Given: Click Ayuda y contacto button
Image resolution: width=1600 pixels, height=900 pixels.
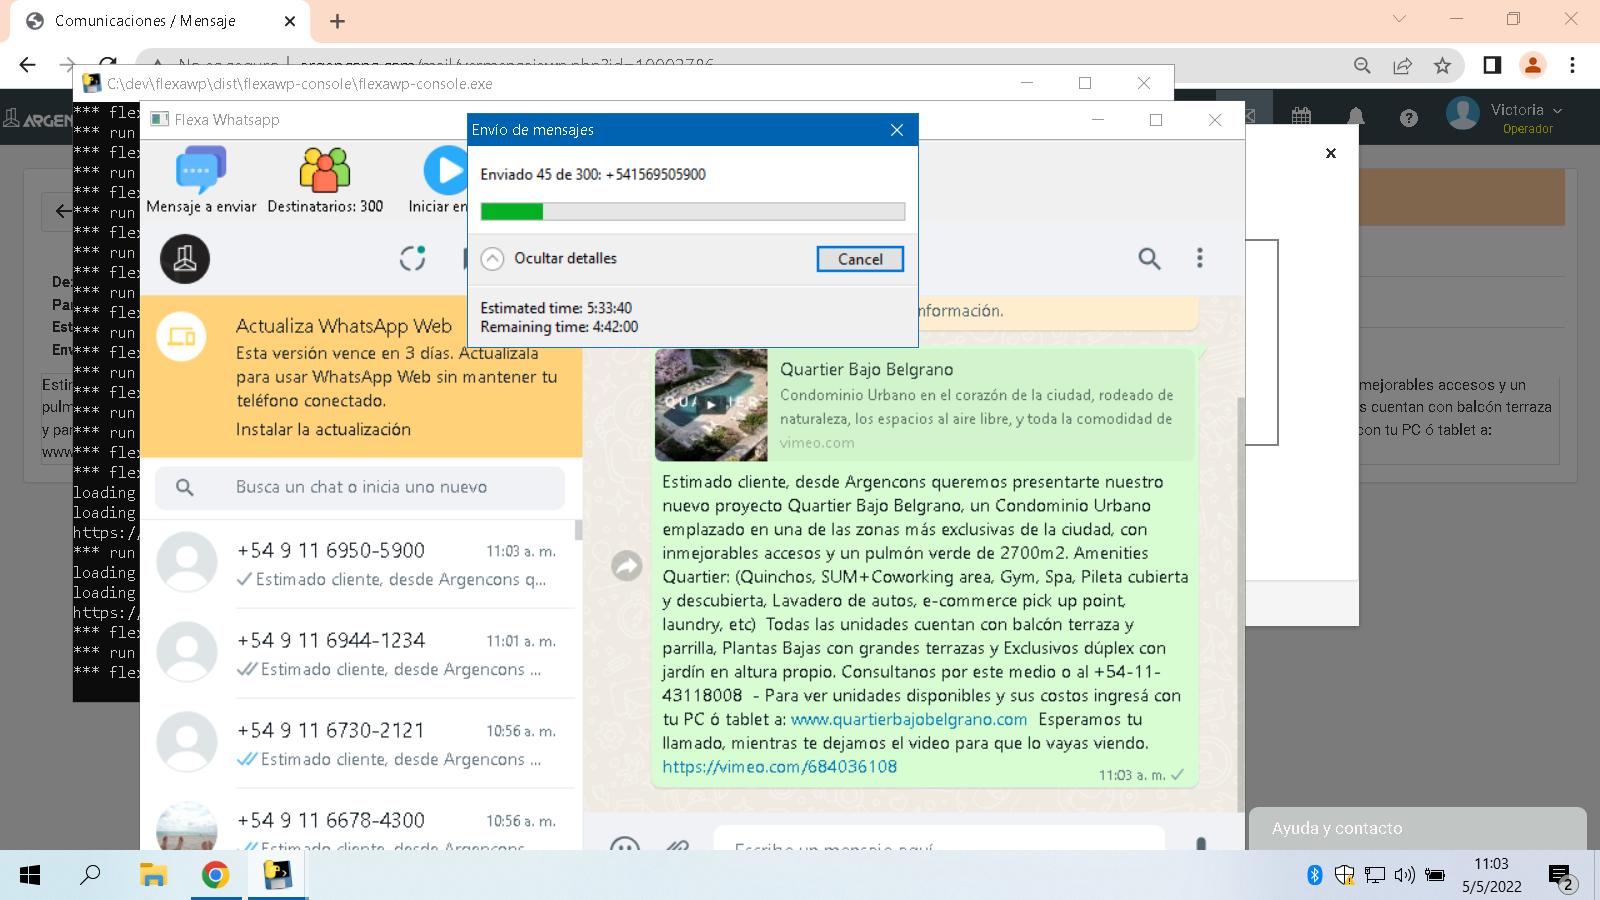Looking at the screenshot, I should [x=1417, y=828].
